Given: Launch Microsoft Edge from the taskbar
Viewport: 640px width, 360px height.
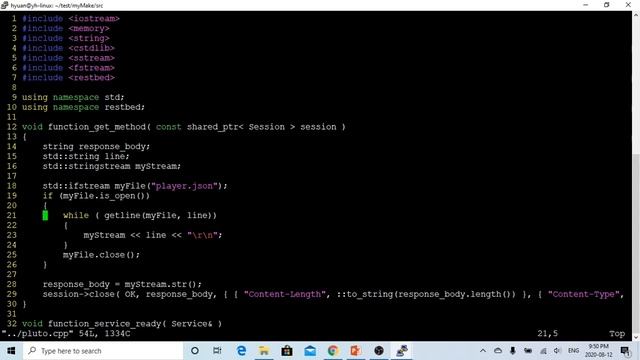Looking at the screenshot, I should point(241,351).
